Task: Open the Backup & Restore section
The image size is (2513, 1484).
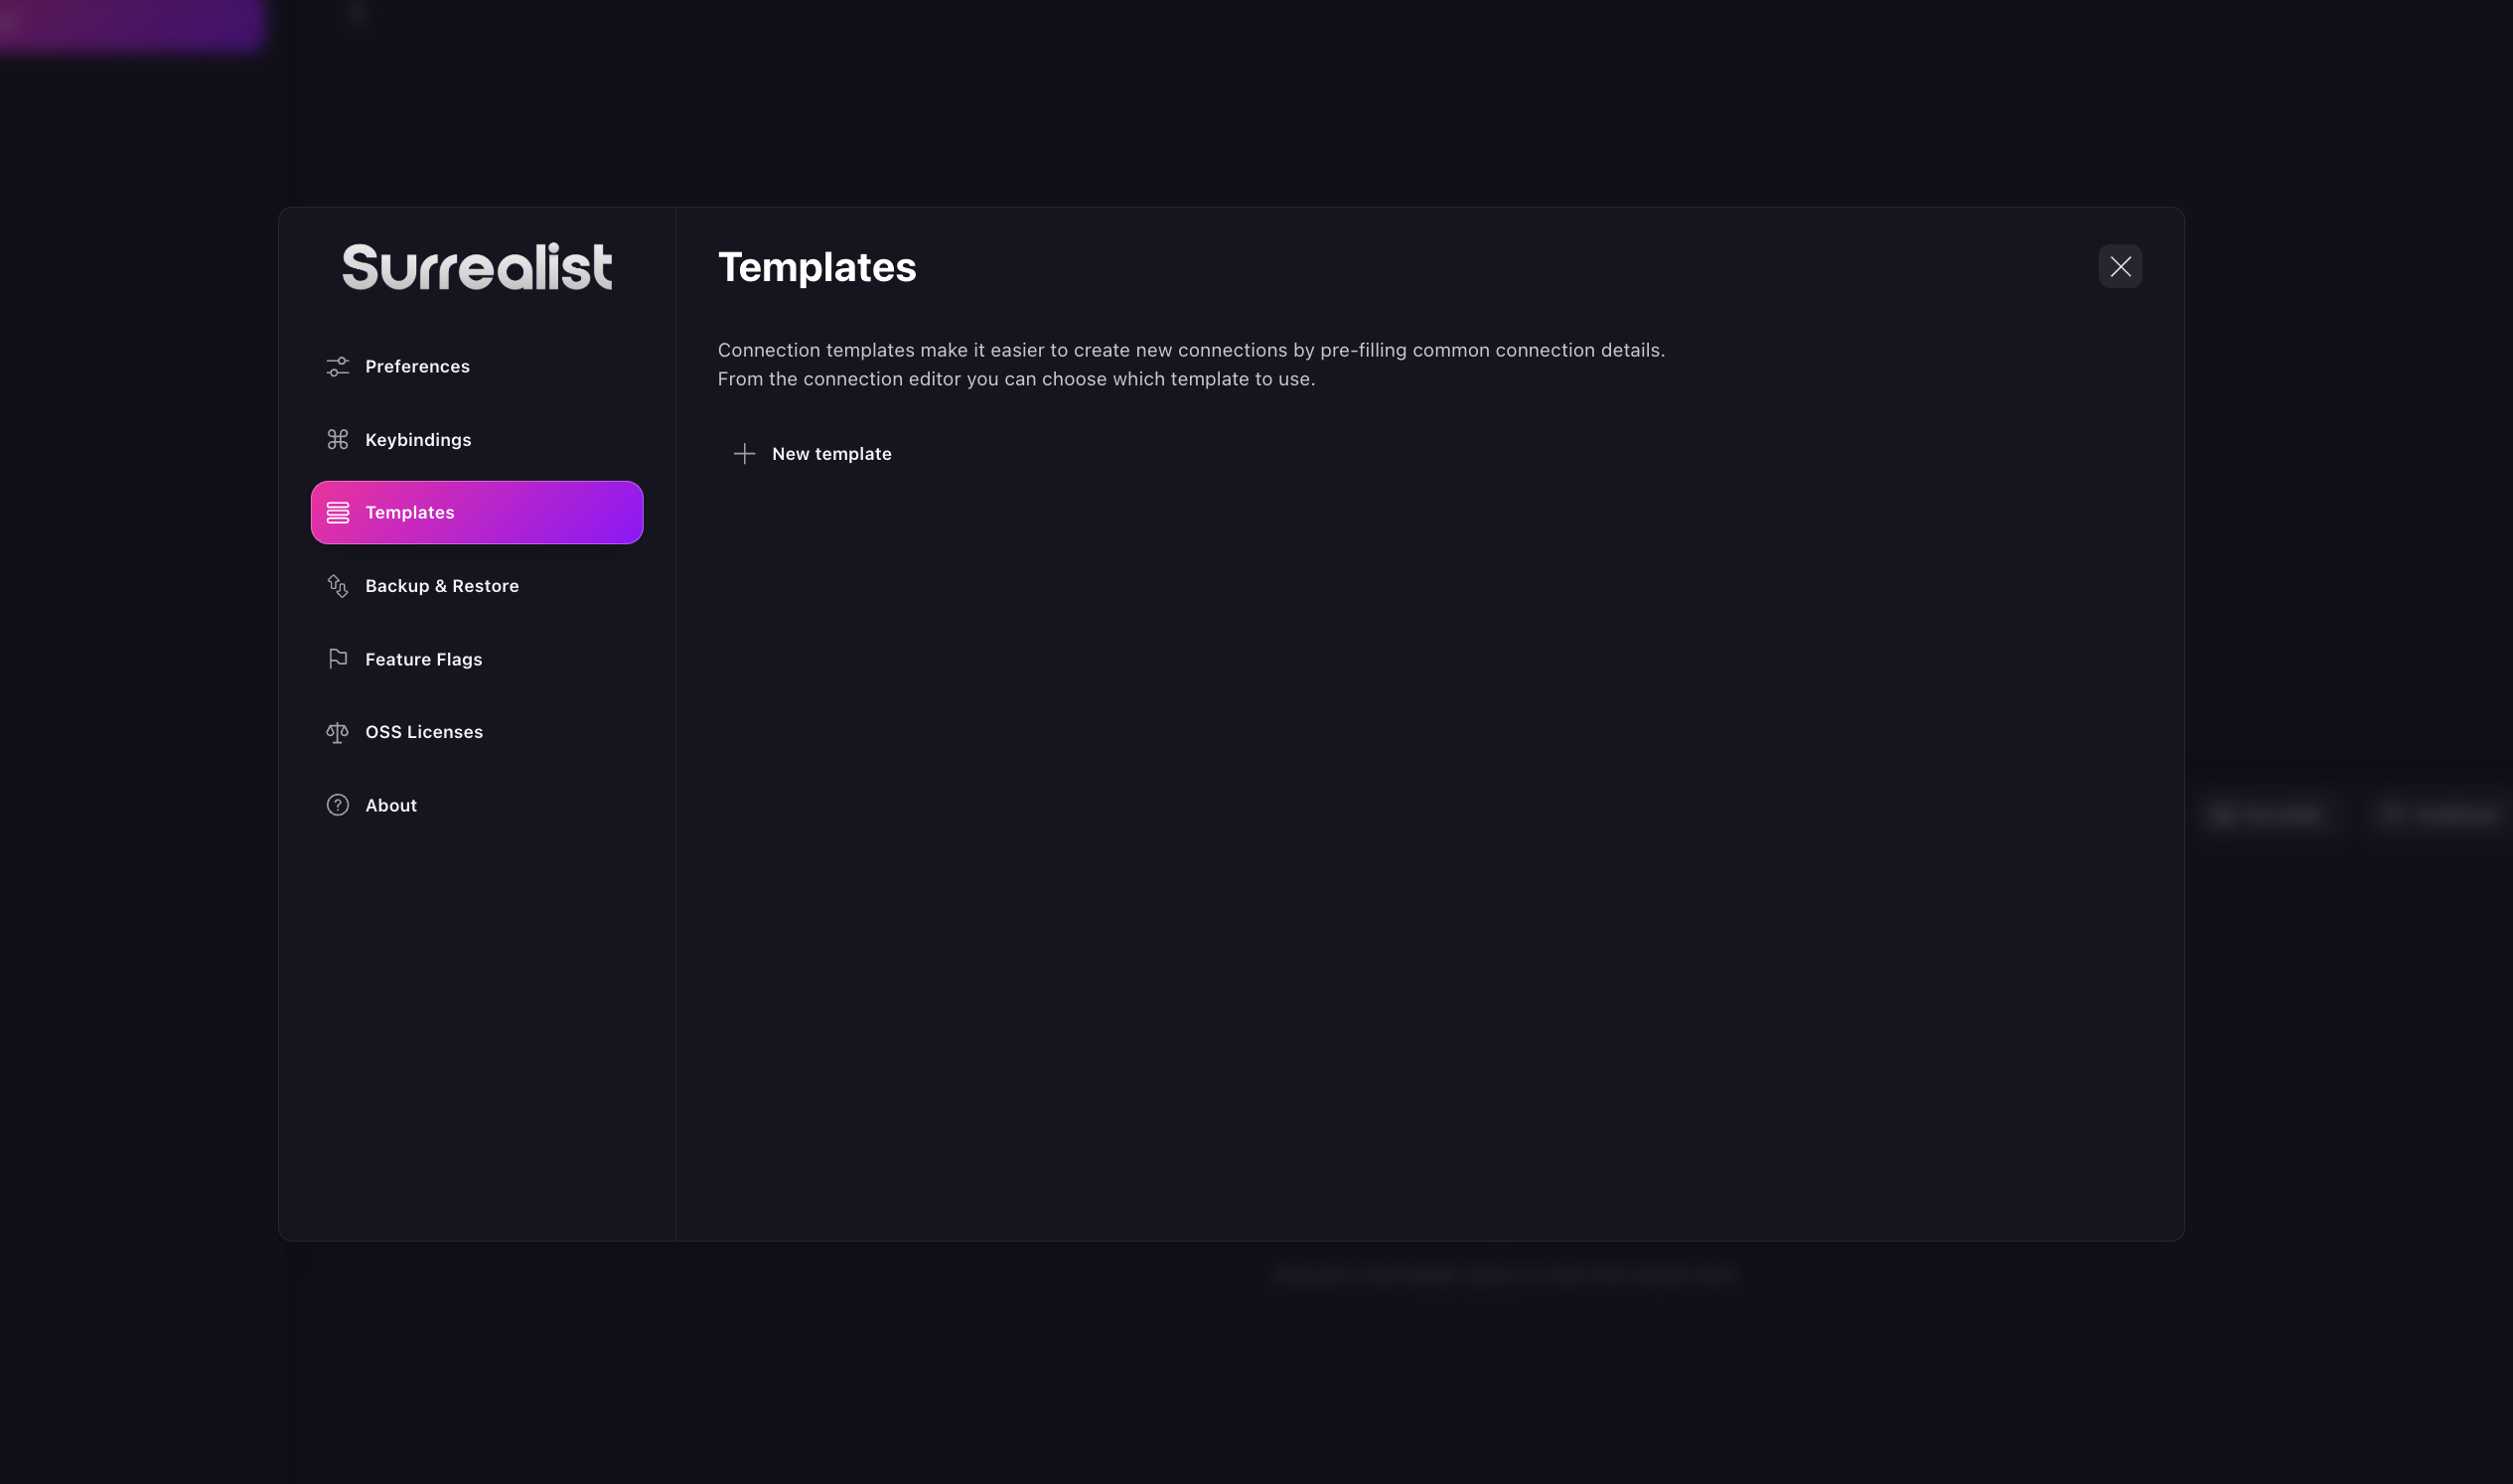Action: (x=442, y=586)
